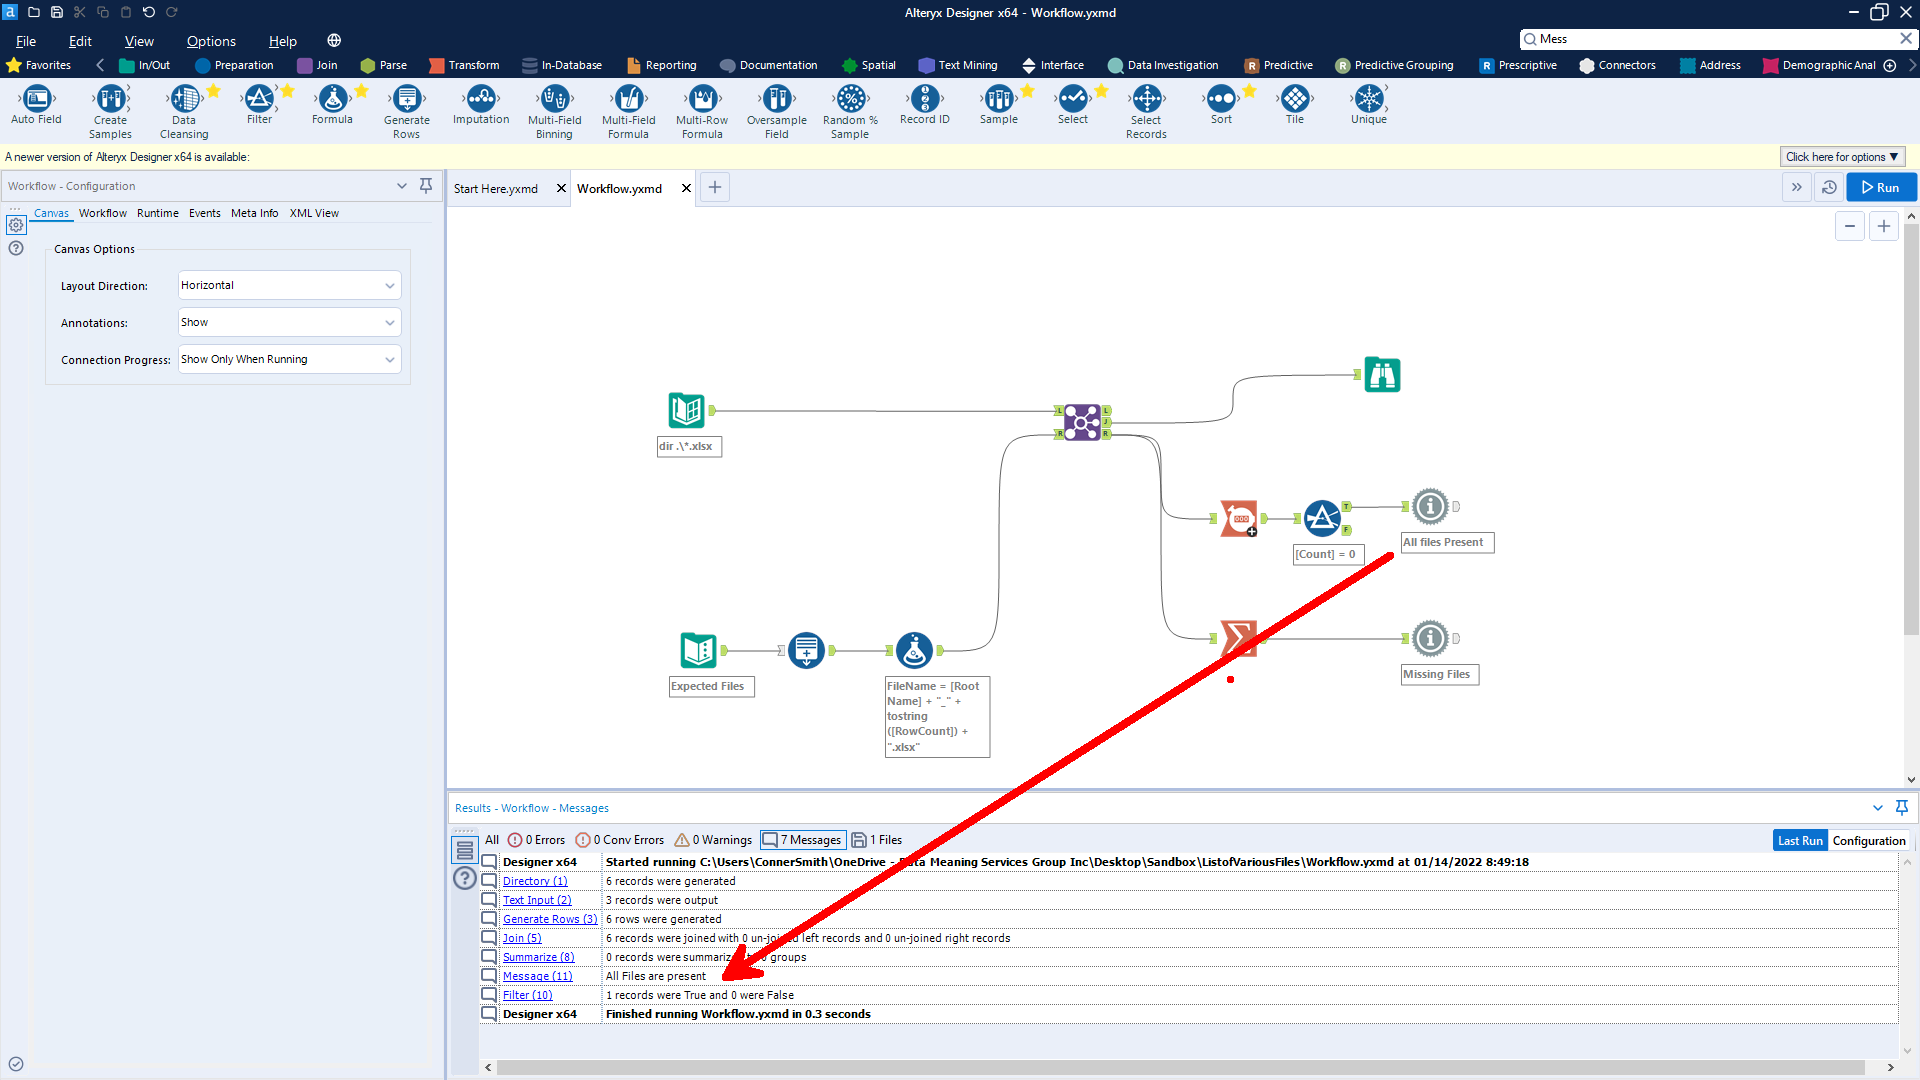Open the Annotations dropdown

288,322
